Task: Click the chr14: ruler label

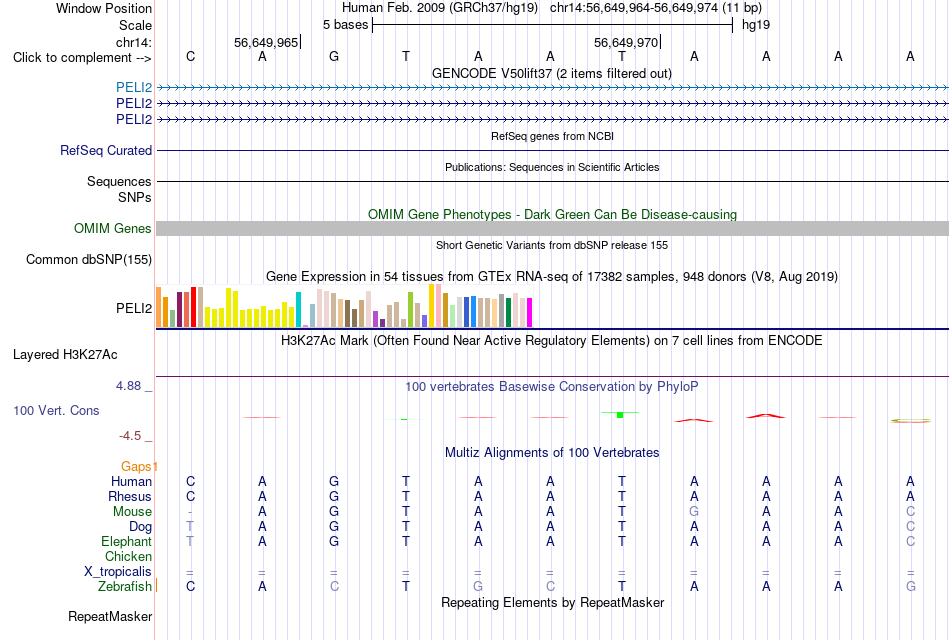Action: coord(133,42)
